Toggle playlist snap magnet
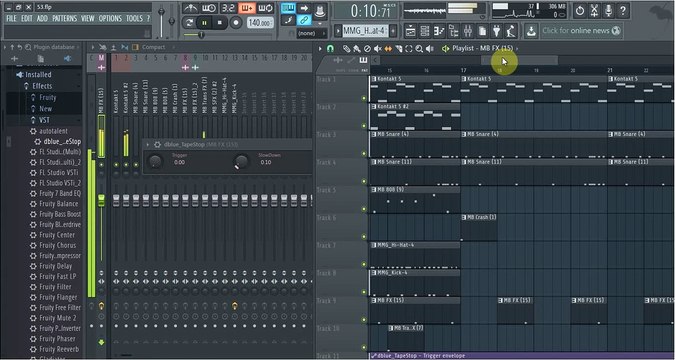The image size is (675, 360). (330, 49)
